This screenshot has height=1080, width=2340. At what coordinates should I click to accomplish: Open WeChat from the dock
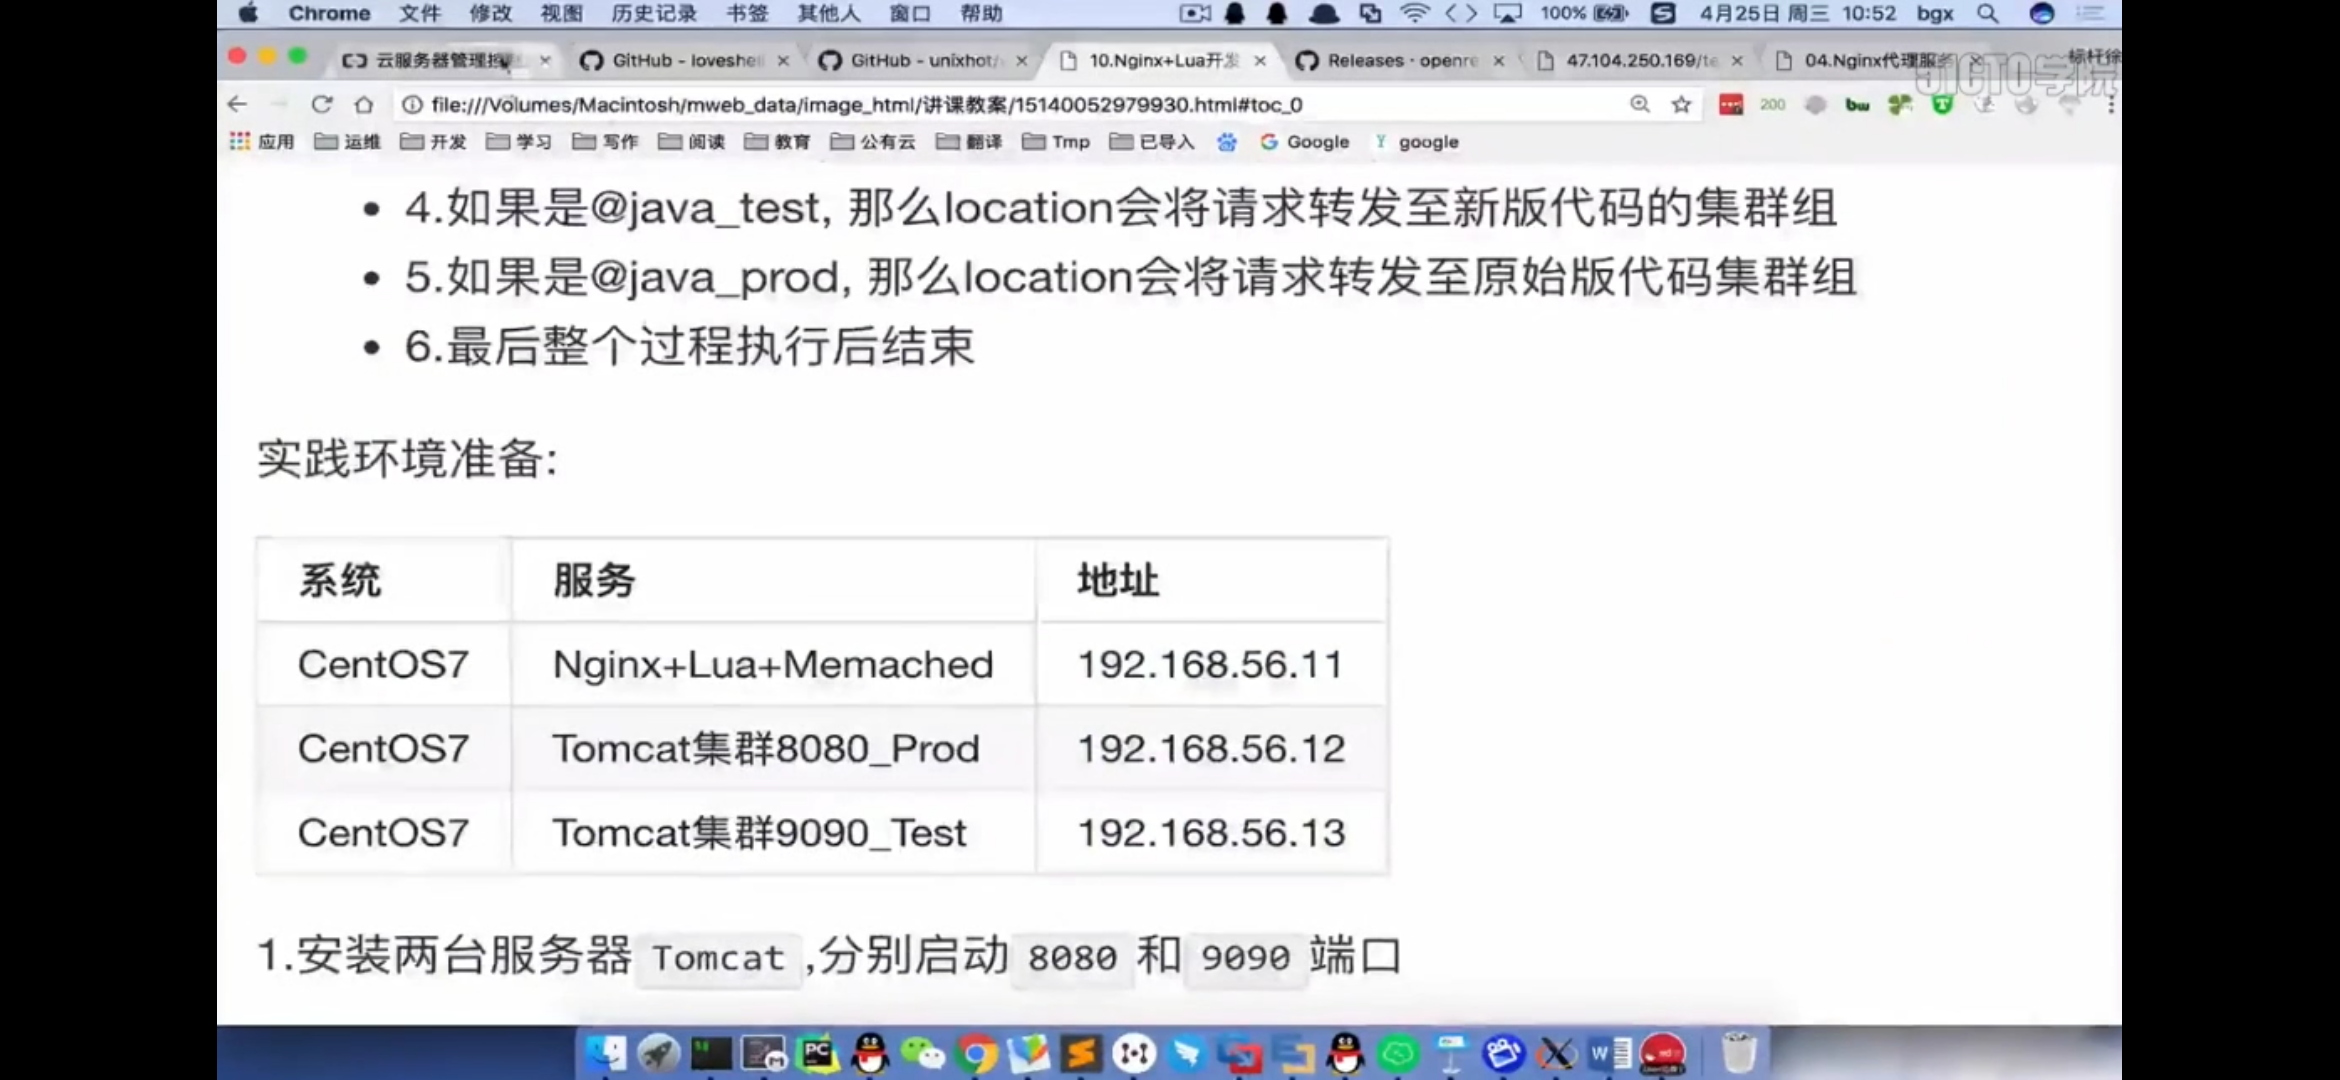tap(923, 1053)
